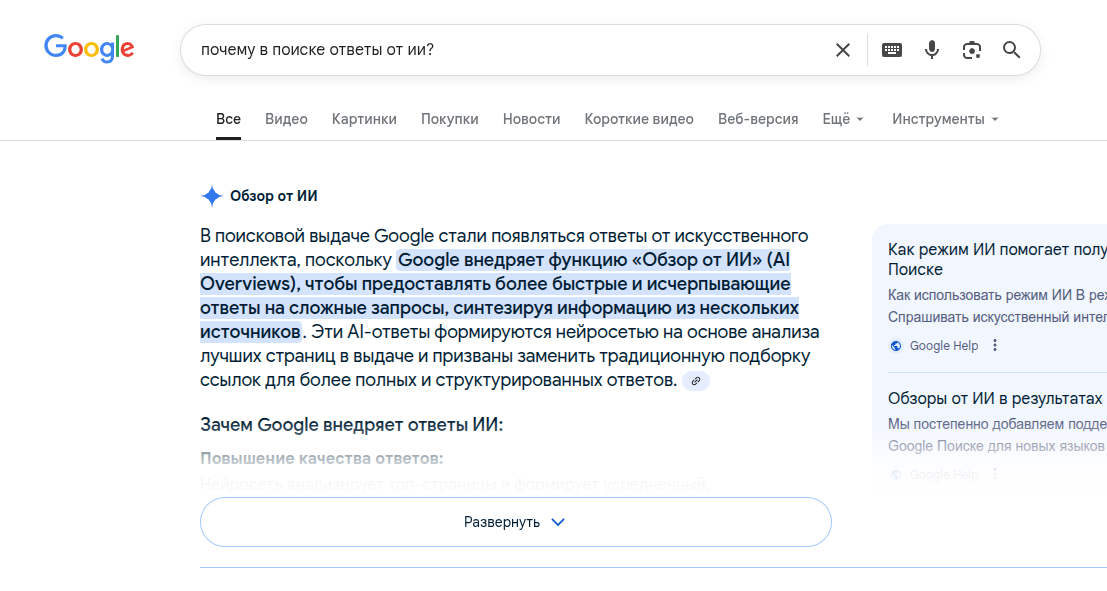This screenshot has height=591, width=1107.
Task: Clear the search query with X icon
Action: tap(843, 50)
